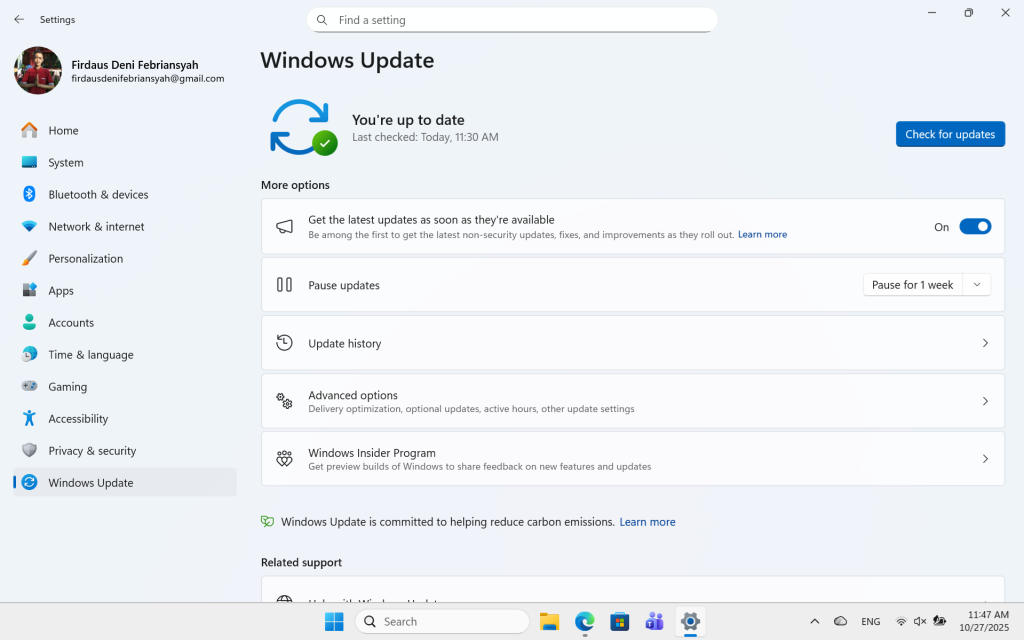Click the Time & language globe-clock icon

[29, 354]
